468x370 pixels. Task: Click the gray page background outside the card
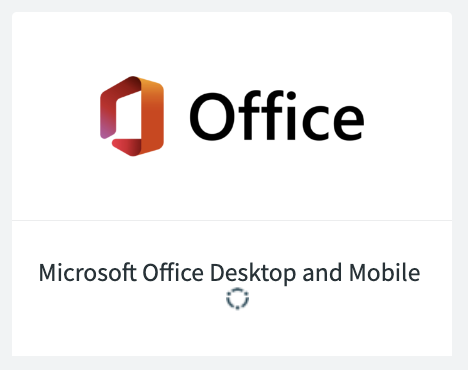coord(233,363)
